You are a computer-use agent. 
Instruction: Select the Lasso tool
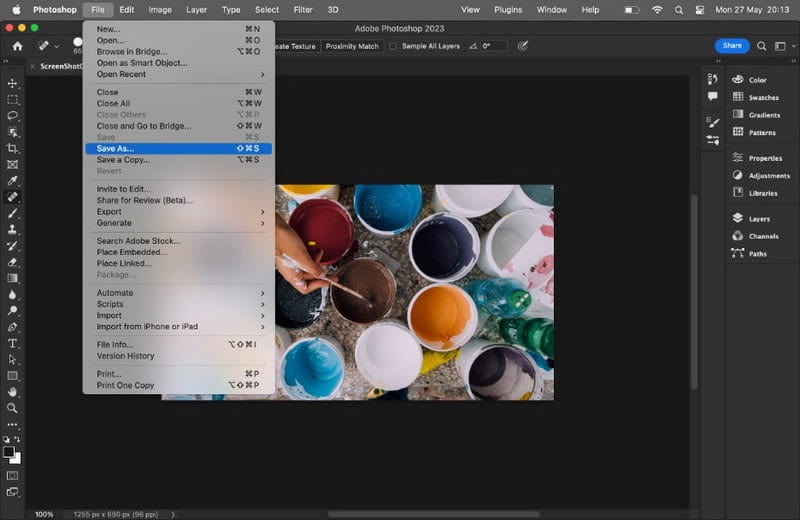click(x=12, y=116)
